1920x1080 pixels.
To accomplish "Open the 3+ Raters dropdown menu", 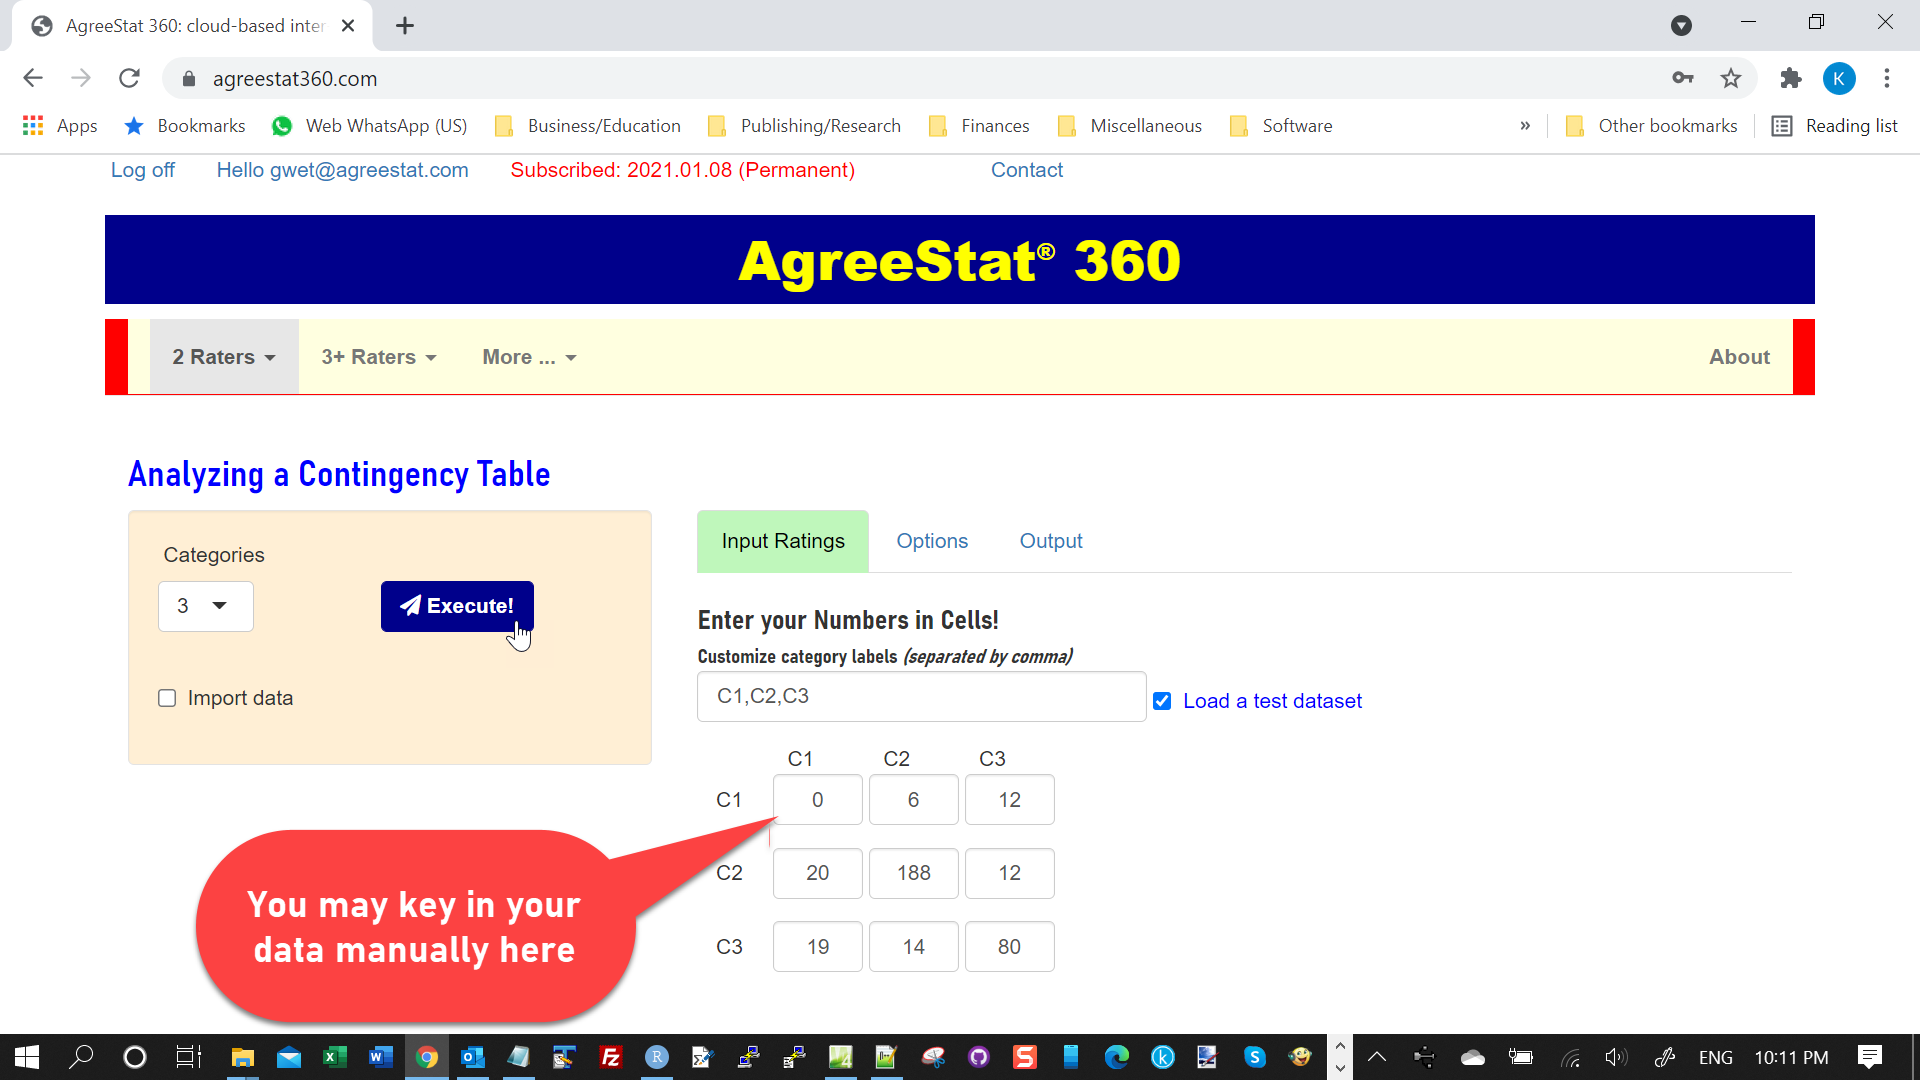I will (379, 357).
